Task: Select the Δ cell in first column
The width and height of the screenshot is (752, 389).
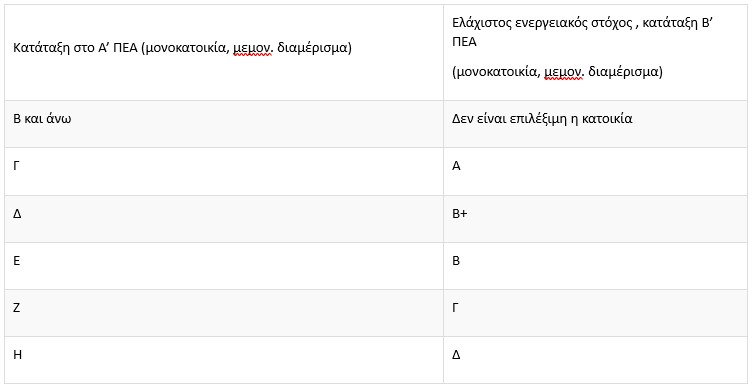Action: tap(224, 219)
